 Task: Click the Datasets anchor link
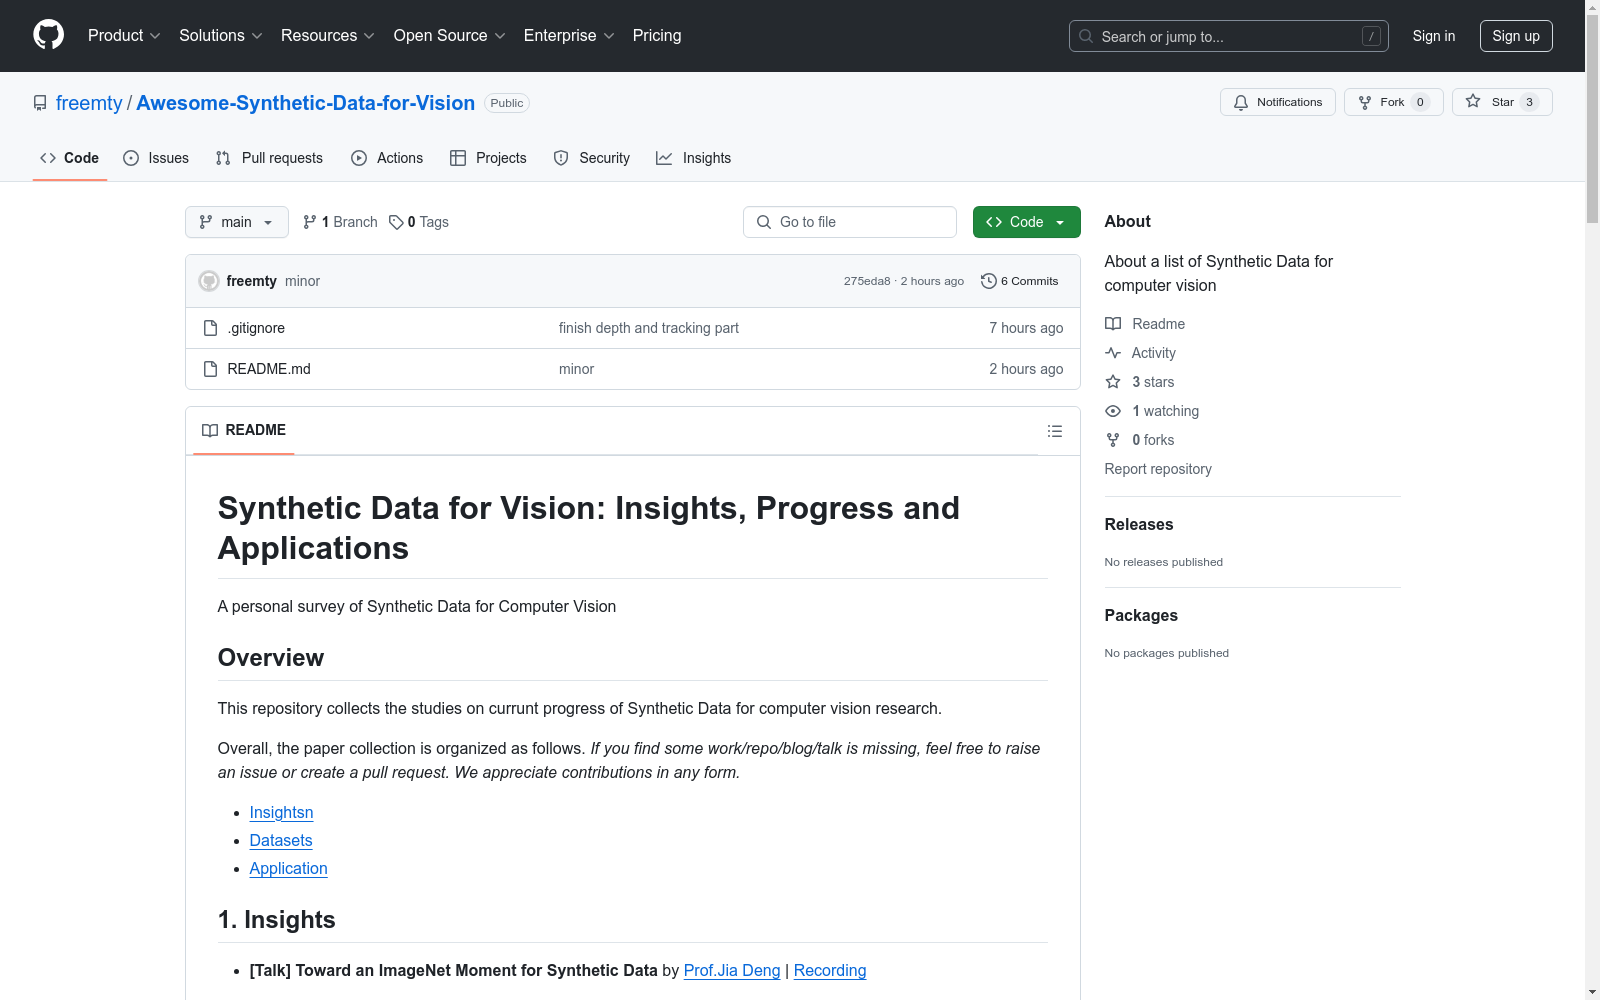[281, 841]
